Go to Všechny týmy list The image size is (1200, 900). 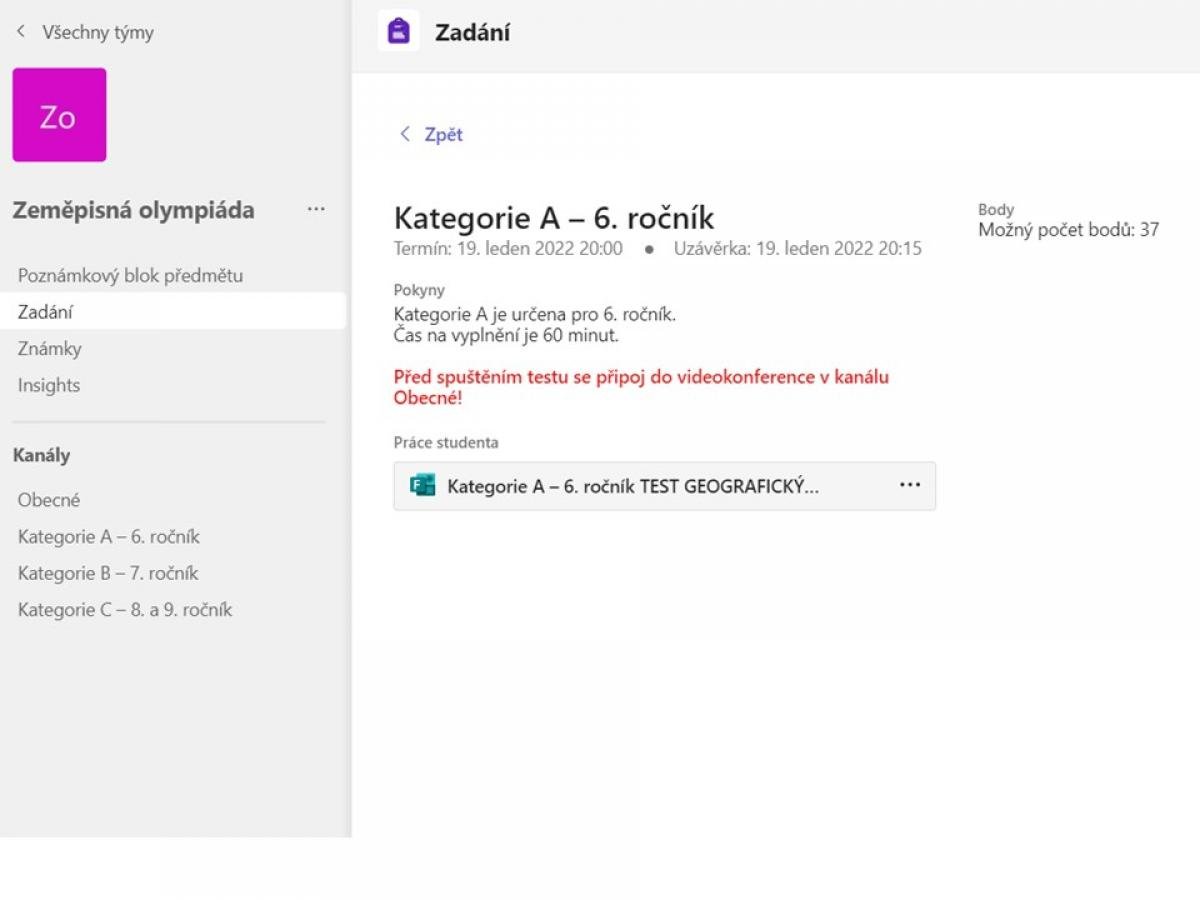tap(97, 32)
